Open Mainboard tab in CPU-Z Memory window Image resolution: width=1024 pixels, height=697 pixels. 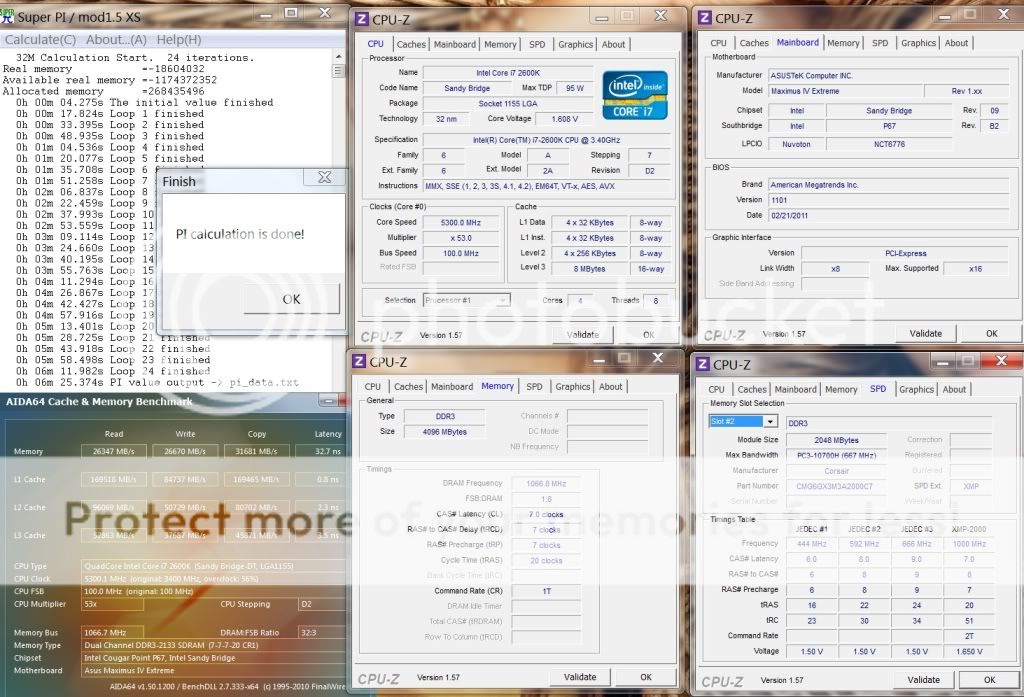452,387
